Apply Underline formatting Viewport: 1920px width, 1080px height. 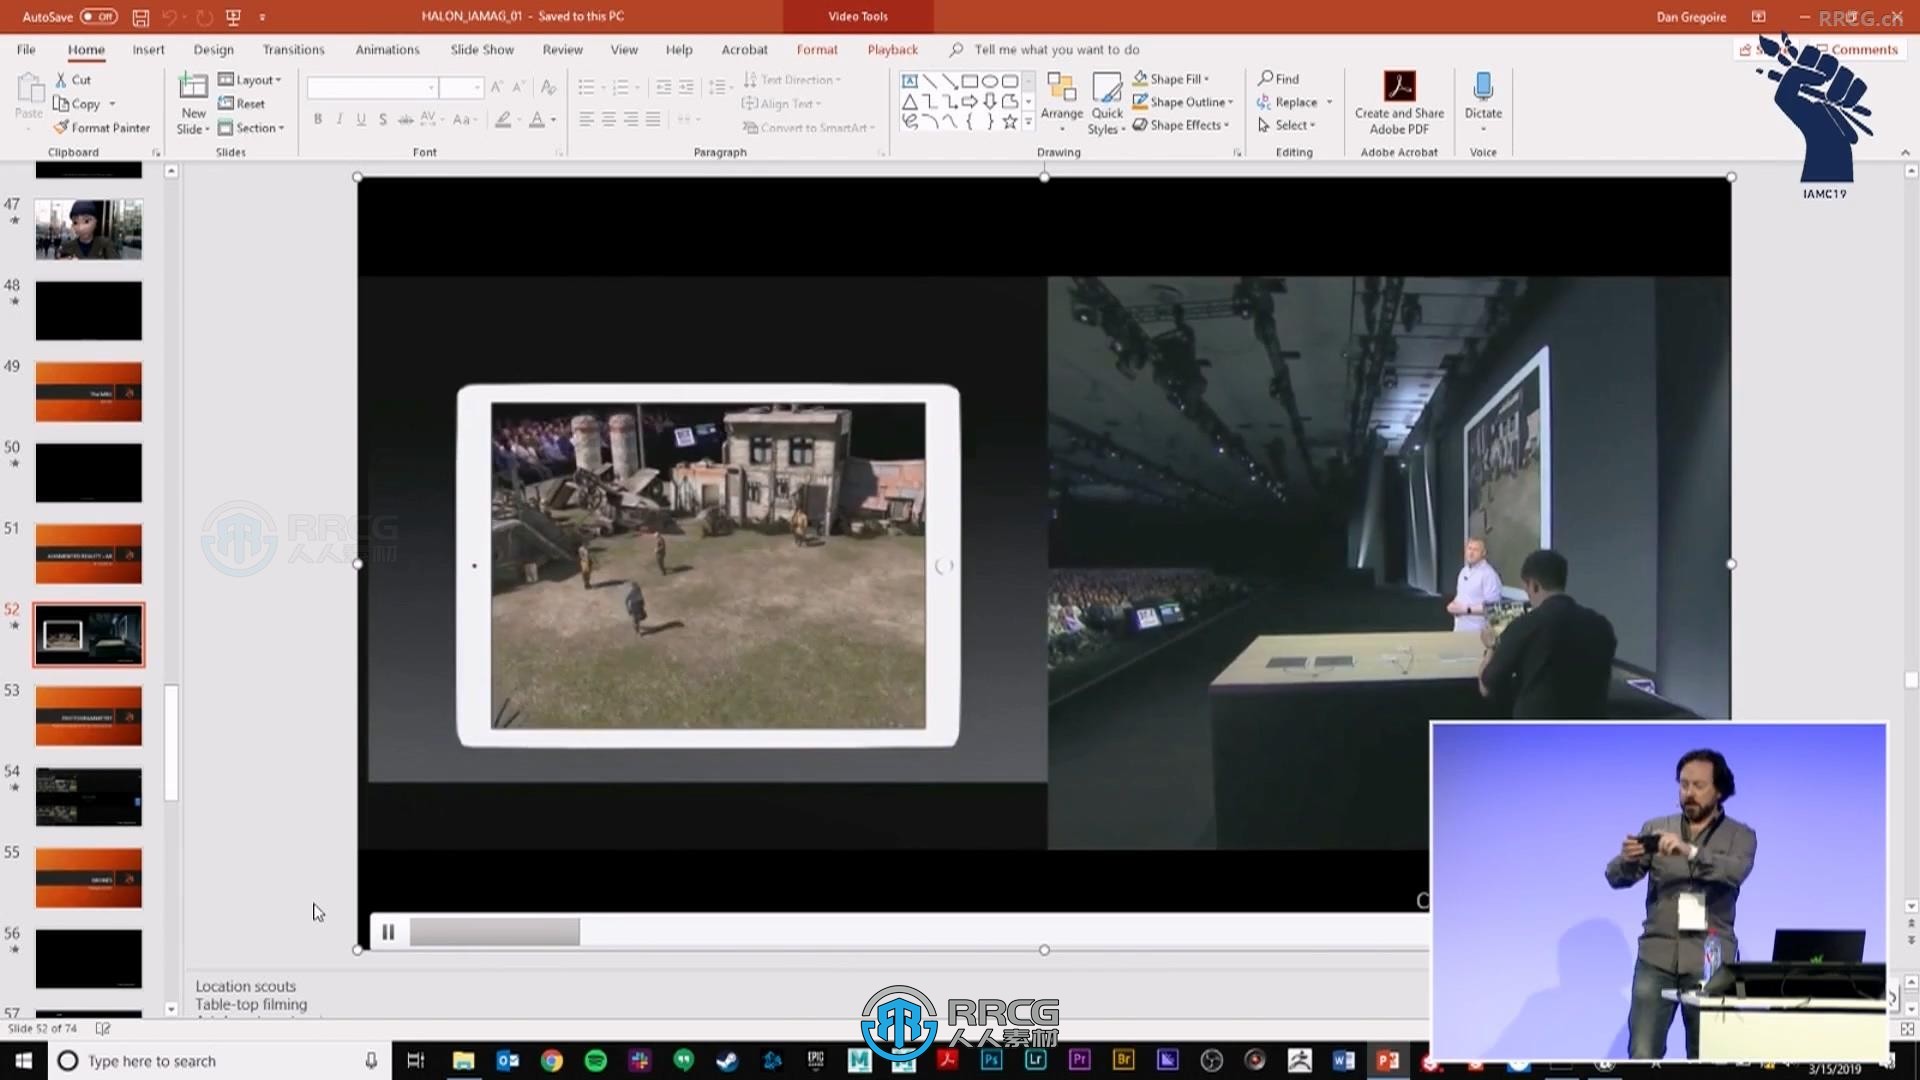click(x=361, y=119)
